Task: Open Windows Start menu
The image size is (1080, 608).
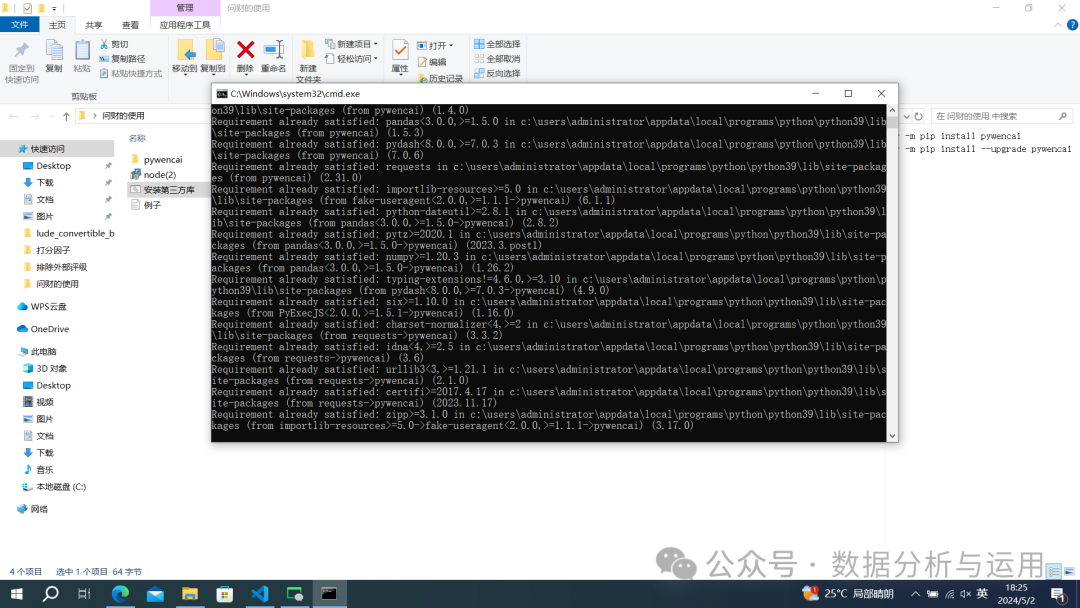Action: point(17,594)
